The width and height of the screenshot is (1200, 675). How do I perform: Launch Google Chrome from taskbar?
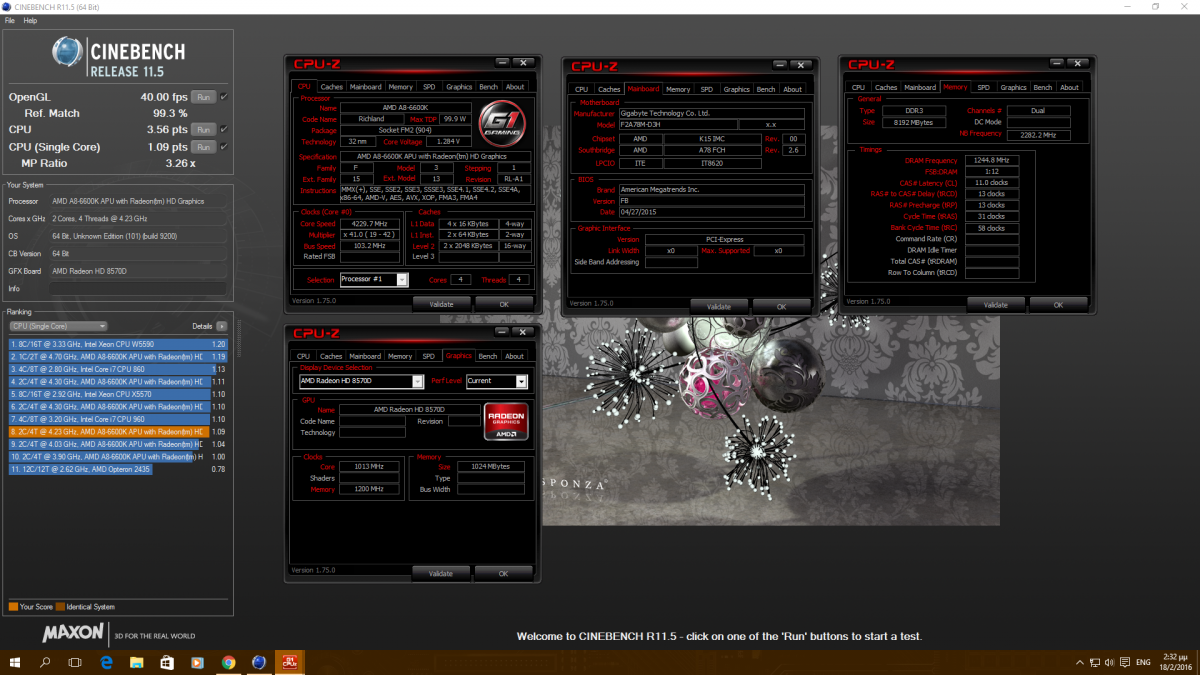pyautogui.click(x=228, y=662)
